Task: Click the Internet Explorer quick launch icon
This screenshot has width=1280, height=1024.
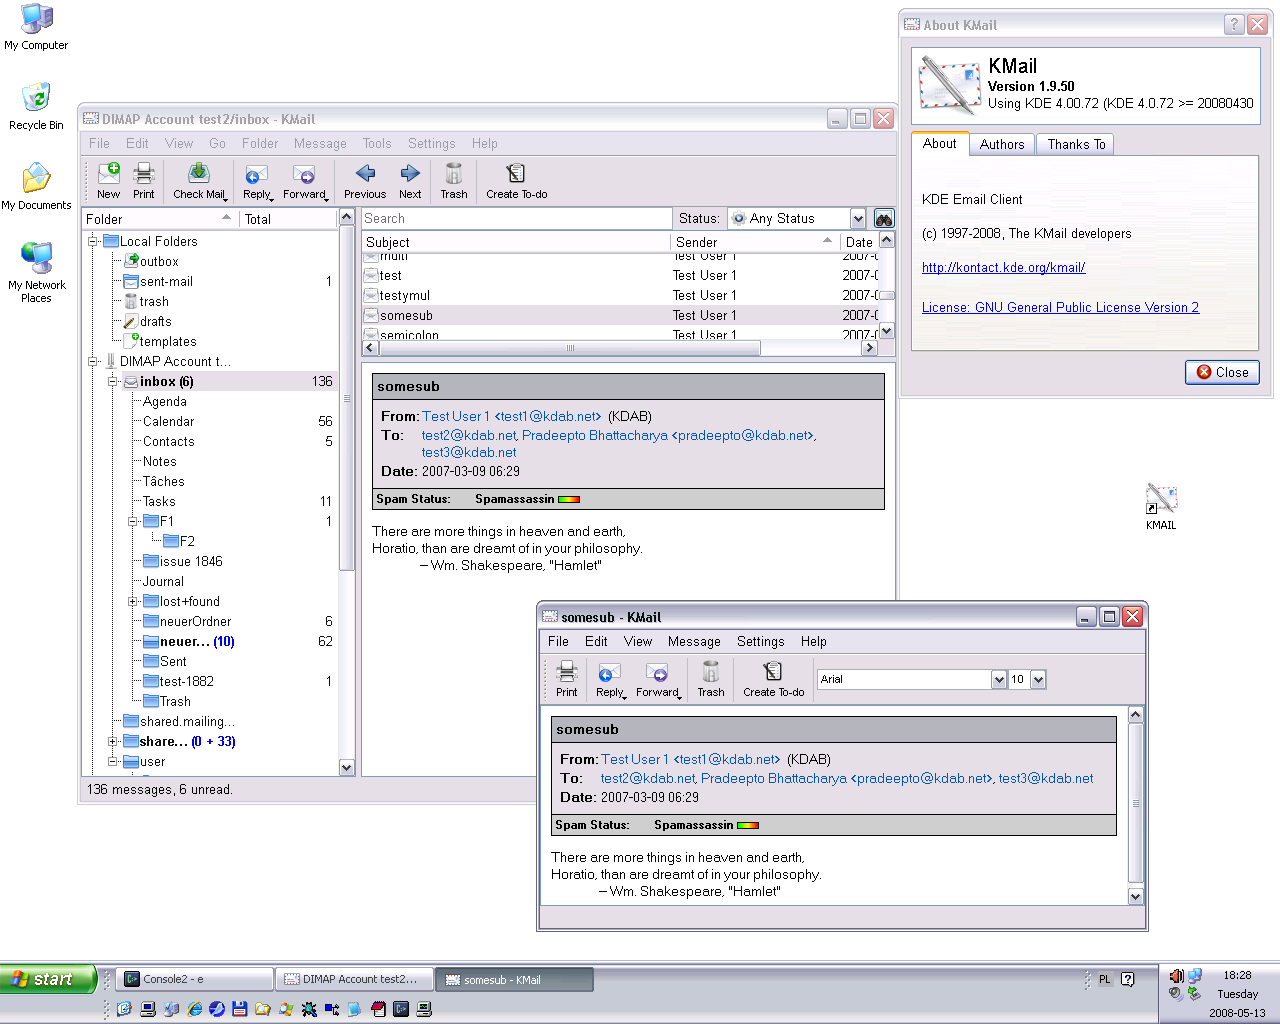Action: pyautogui.click(x=194, y=1009)
